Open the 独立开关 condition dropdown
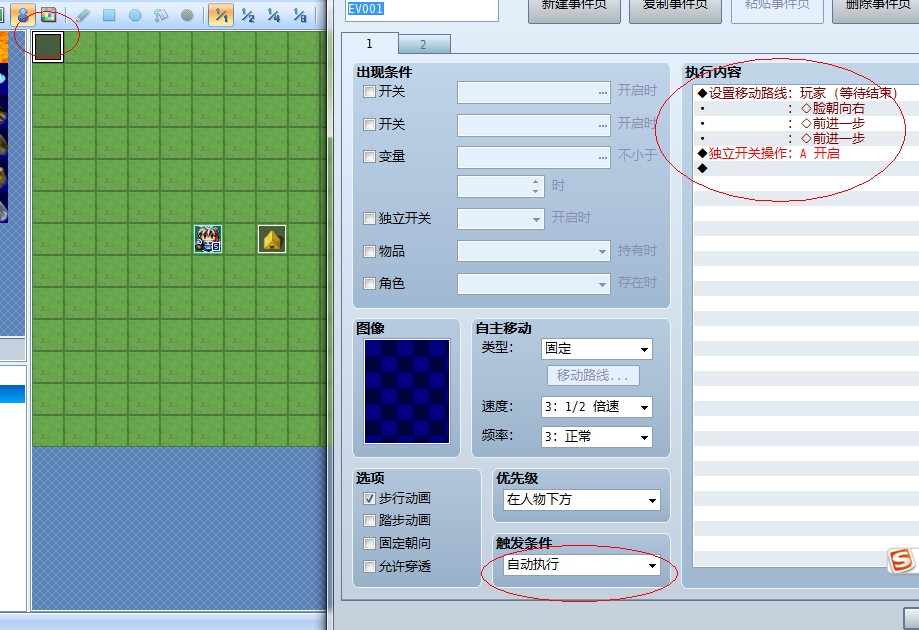The height and width of the screenshot is (630, 919). pos(501,219)
